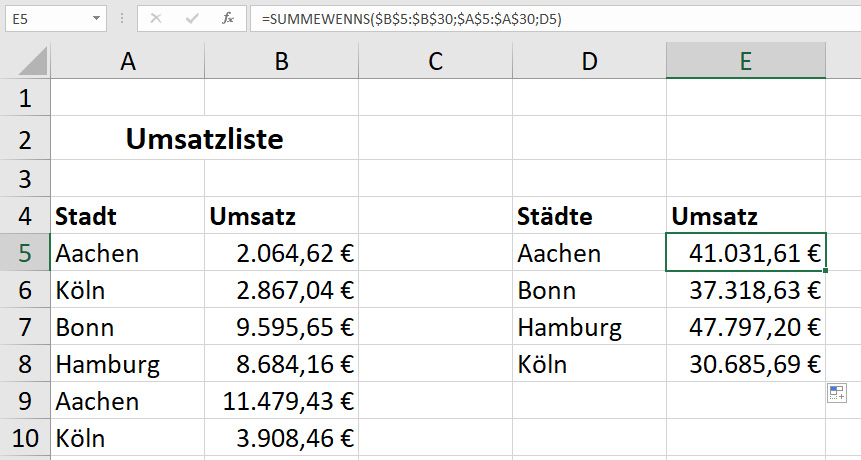This screenshot has height=460, width=861.
Task: Click the Insert Function fx icon
Action: tap(228, 19)
